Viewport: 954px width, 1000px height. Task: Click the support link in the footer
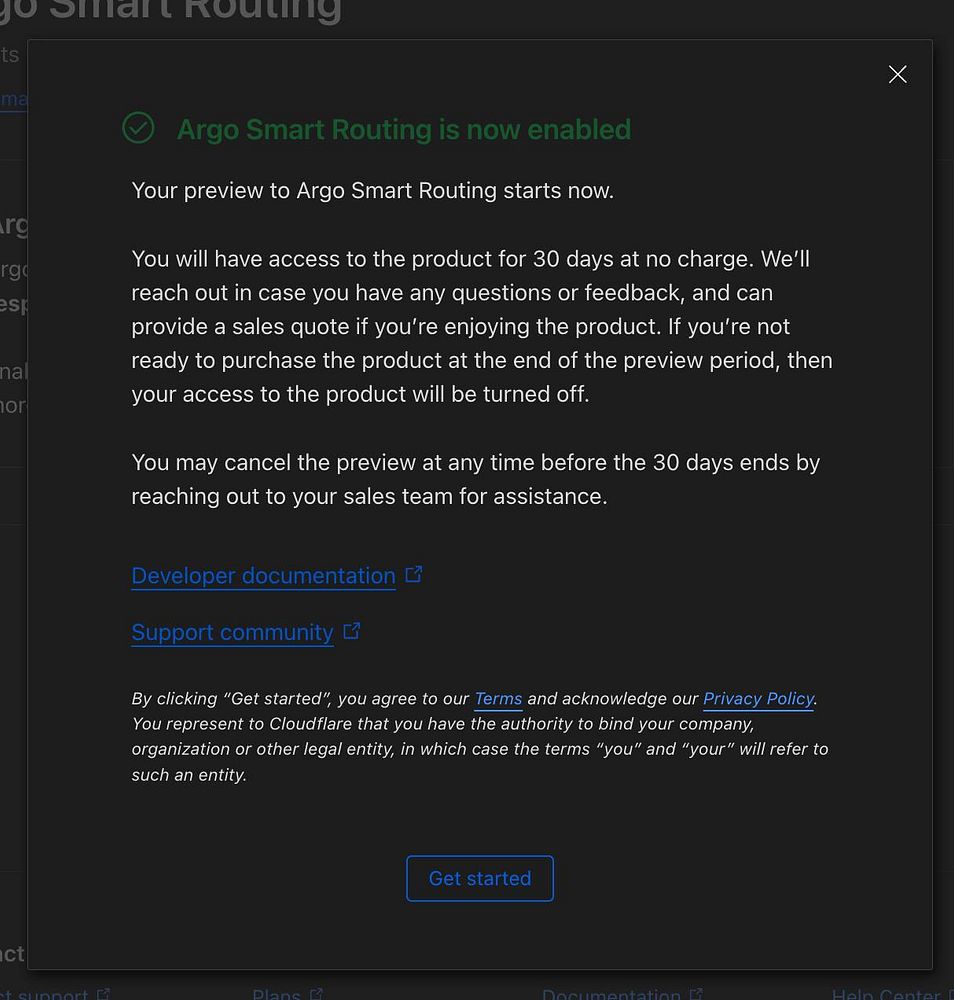pyautogui.click(x=45, y=994)
